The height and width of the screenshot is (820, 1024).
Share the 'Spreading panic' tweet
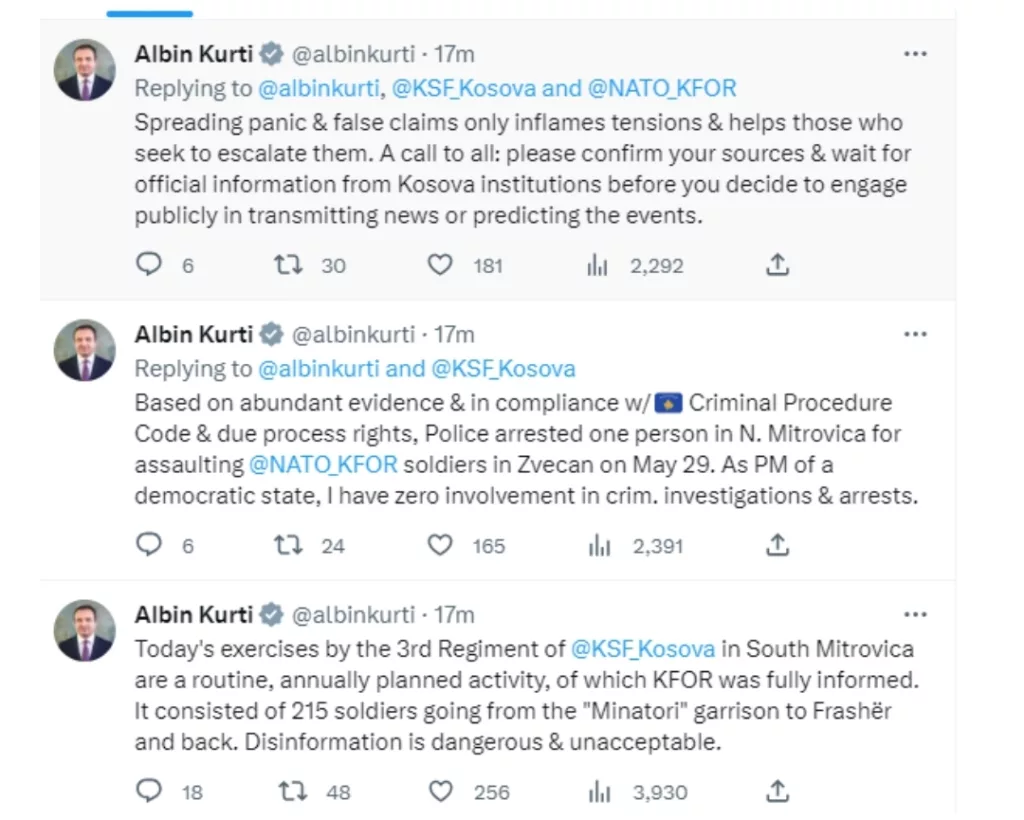(777, 264)
